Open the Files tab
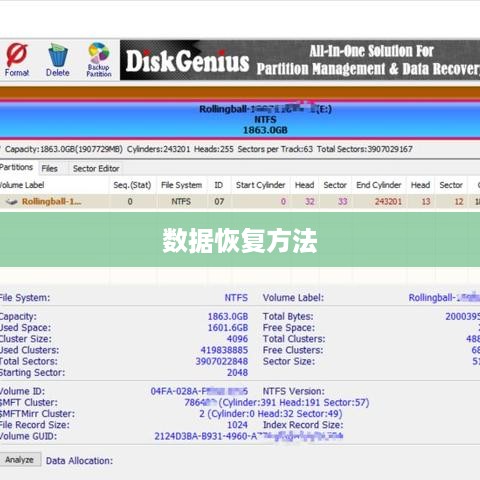The width and height of the screenshot is (480, 480). click(x=49, y=169)
